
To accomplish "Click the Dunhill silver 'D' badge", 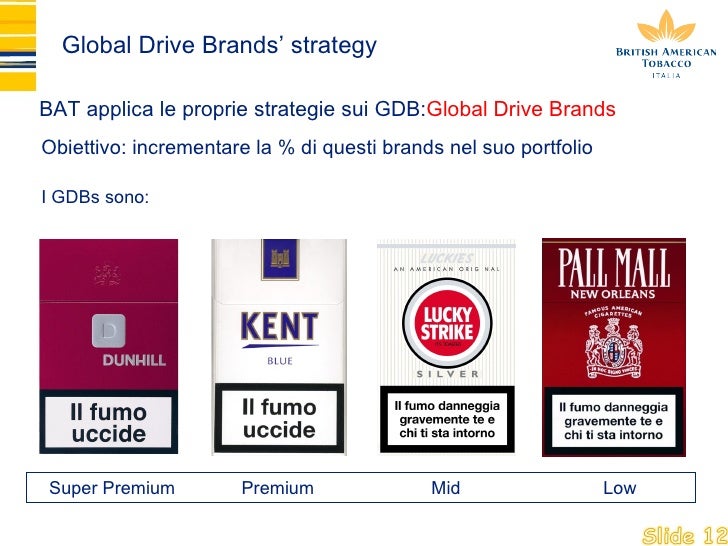I will click(108, 331).
